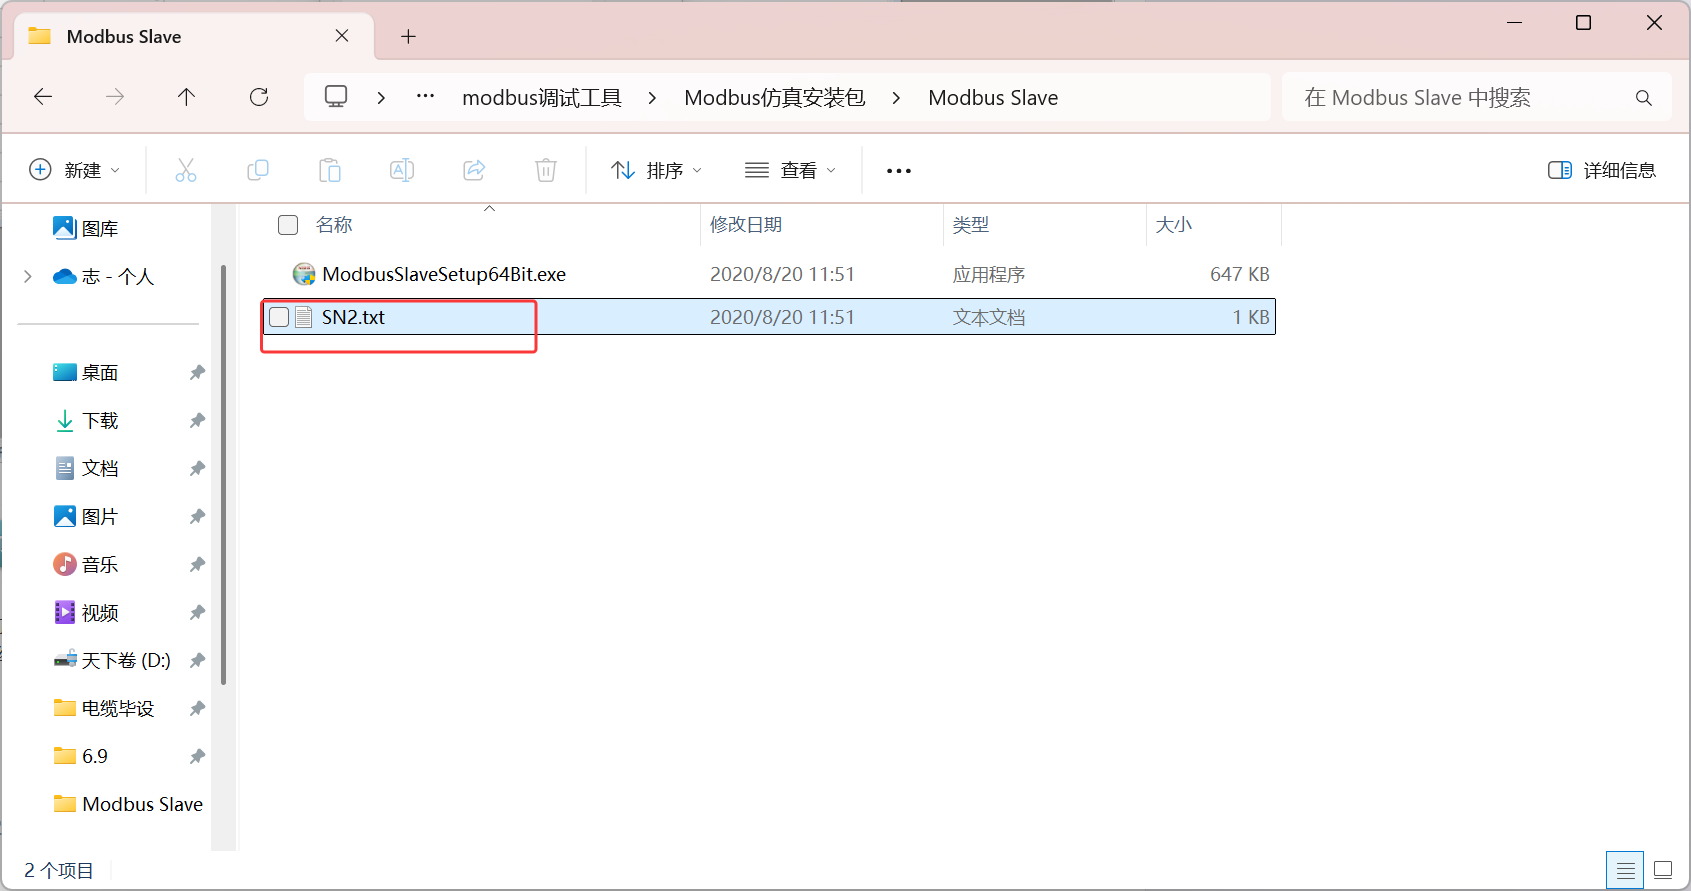
Task: Click the Copy icon in toolbar
Action: 258,170
